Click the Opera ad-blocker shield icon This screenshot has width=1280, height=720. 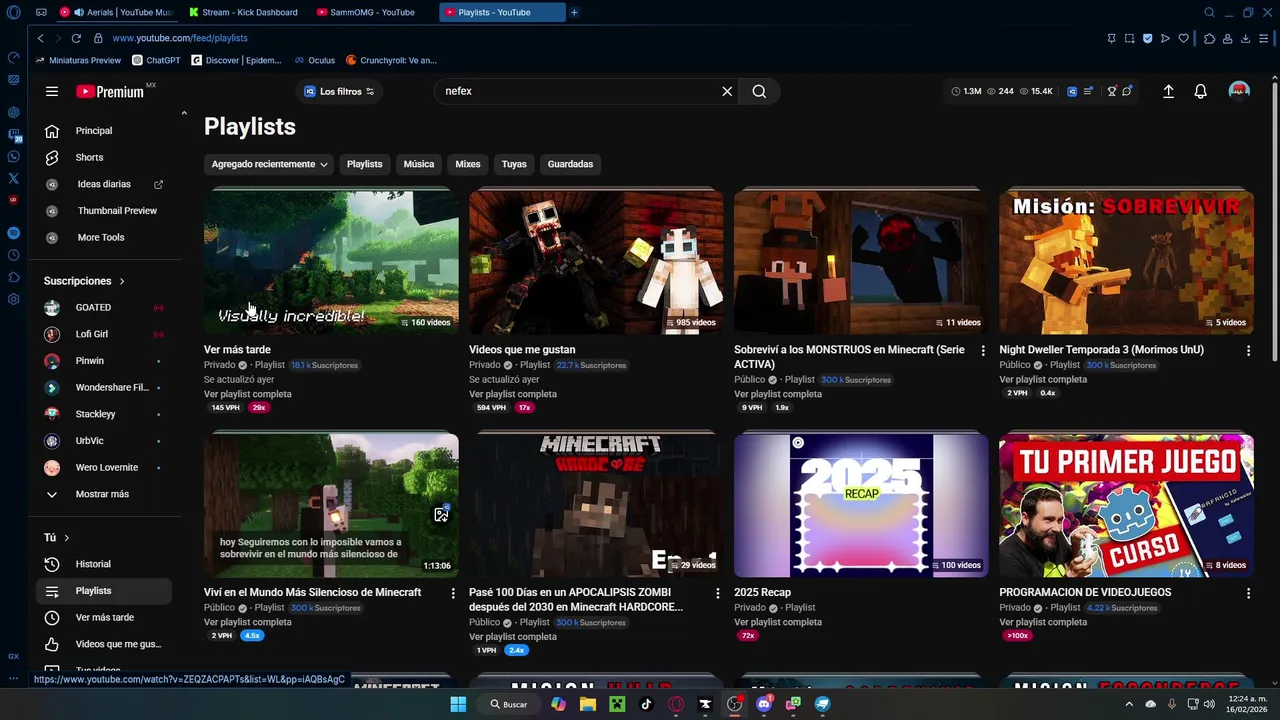[1147, 38]
